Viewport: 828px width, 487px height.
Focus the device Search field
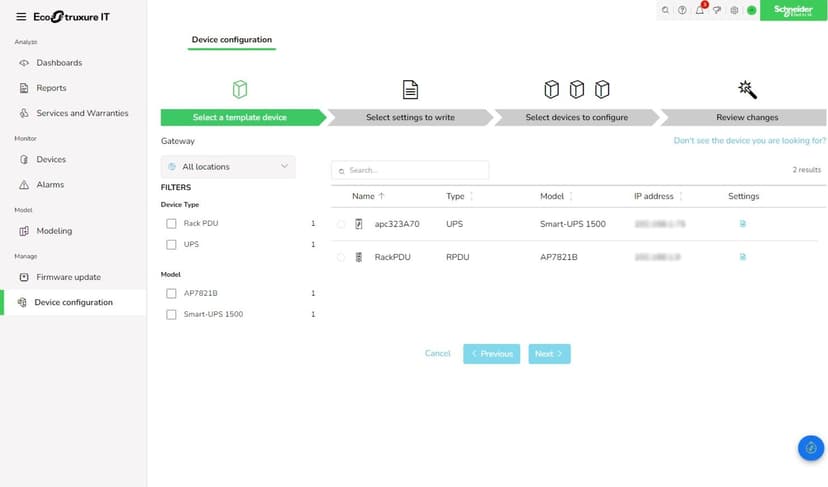tap(410, 171)
